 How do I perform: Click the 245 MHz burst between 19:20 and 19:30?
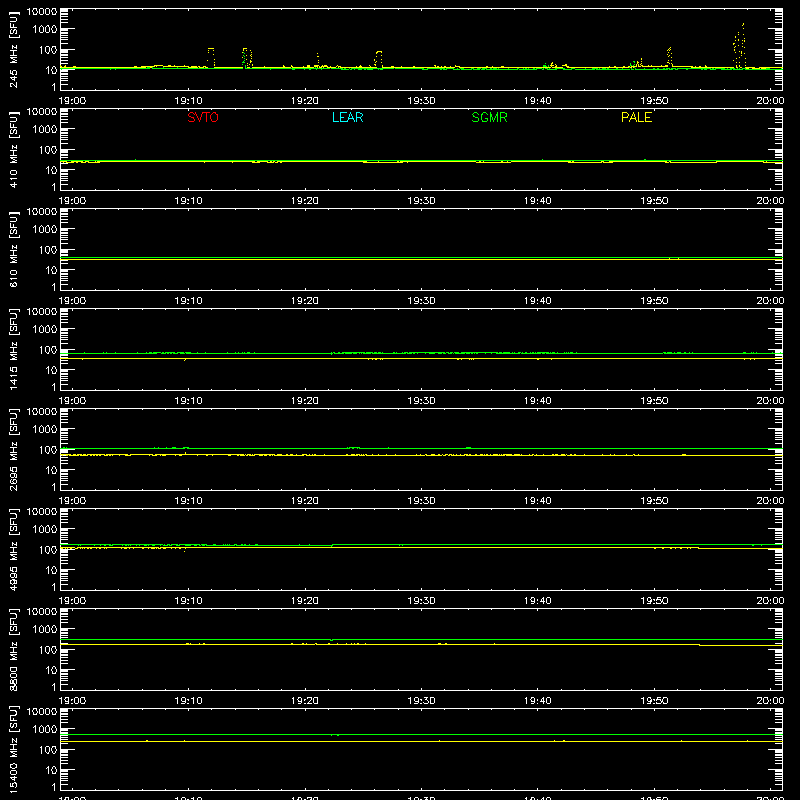click(x=378, y=59)
